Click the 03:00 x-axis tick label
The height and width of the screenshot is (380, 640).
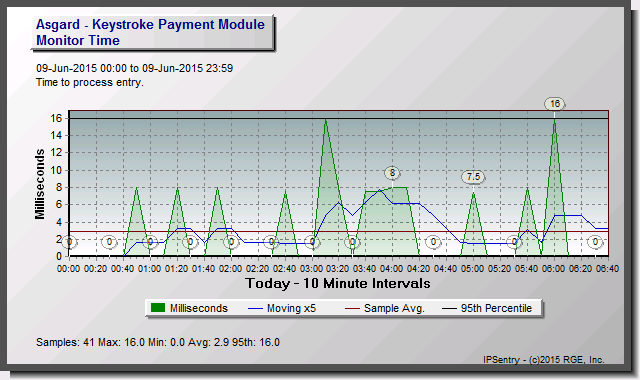point(311,269)
